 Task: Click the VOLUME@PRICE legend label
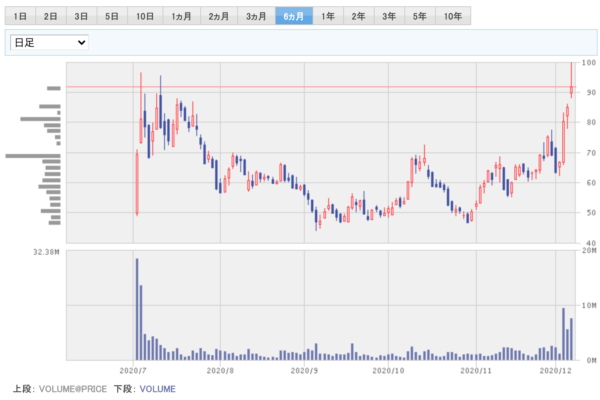pos(73,389)
